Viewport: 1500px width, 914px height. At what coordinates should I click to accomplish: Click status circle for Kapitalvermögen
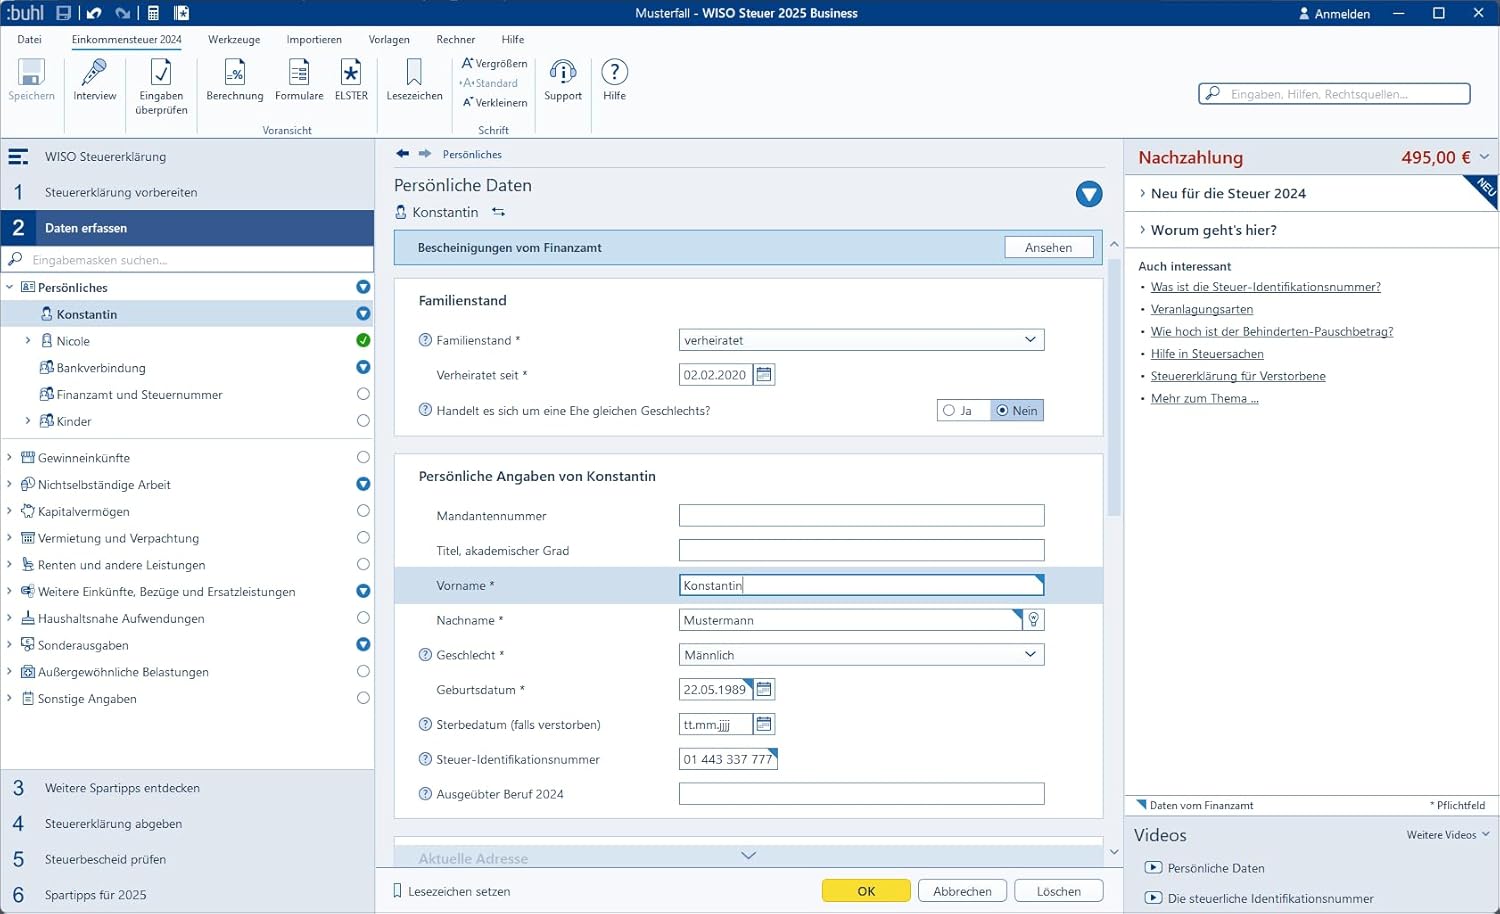pos(363,511)
